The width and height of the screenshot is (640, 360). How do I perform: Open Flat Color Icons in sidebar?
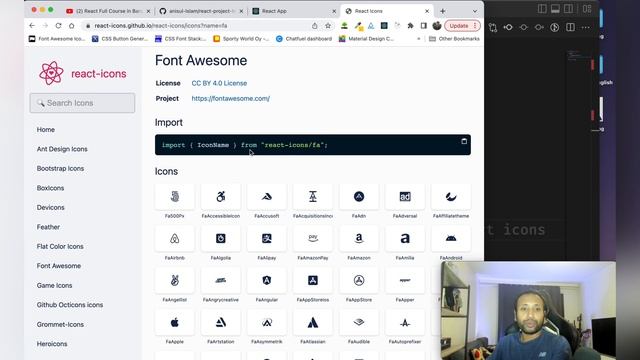click(x=60, y=247)
